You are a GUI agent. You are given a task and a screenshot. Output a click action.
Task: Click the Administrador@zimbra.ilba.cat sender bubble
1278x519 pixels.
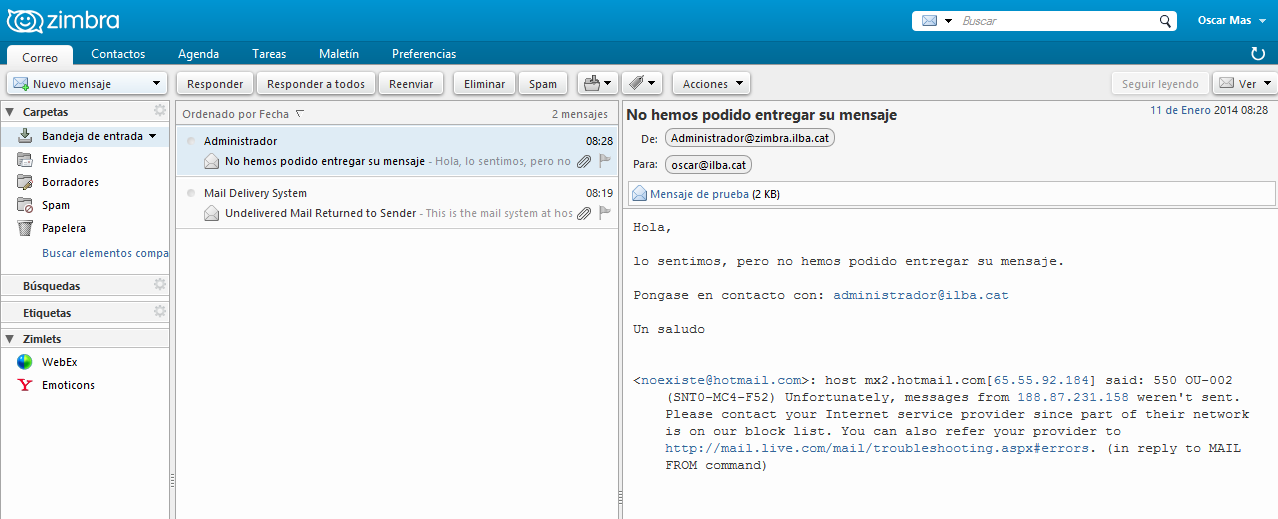point(750,138)
